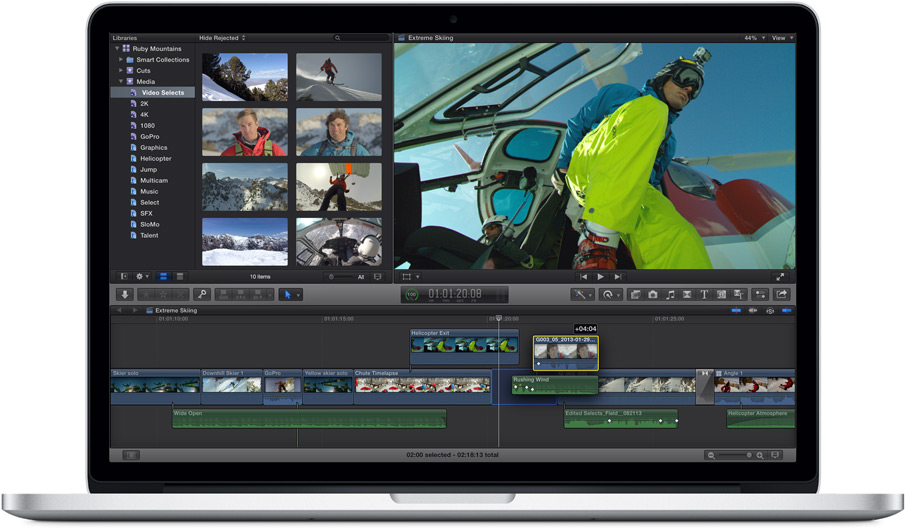This screenshot has height=530, width=905.
Task: Hide the Libraries sidebar
Action: click(x=124, y=277)
